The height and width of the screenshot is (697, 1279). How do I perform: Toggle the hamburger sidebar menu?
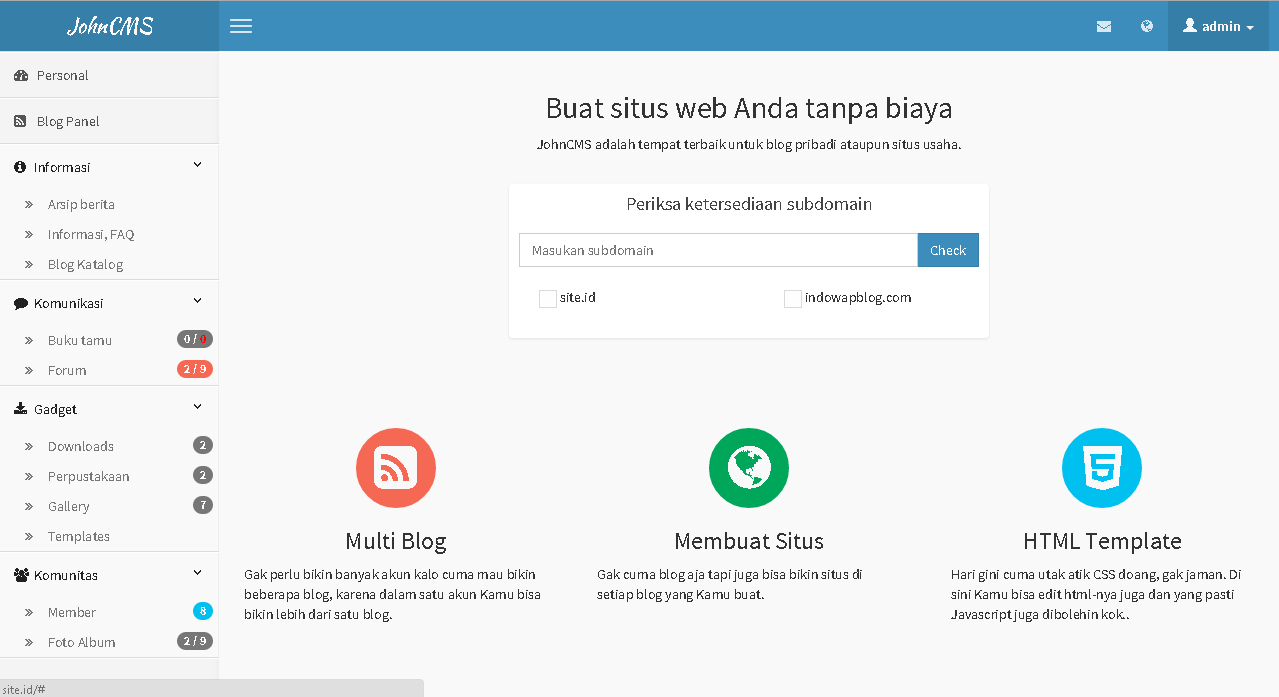coord(241,26)
